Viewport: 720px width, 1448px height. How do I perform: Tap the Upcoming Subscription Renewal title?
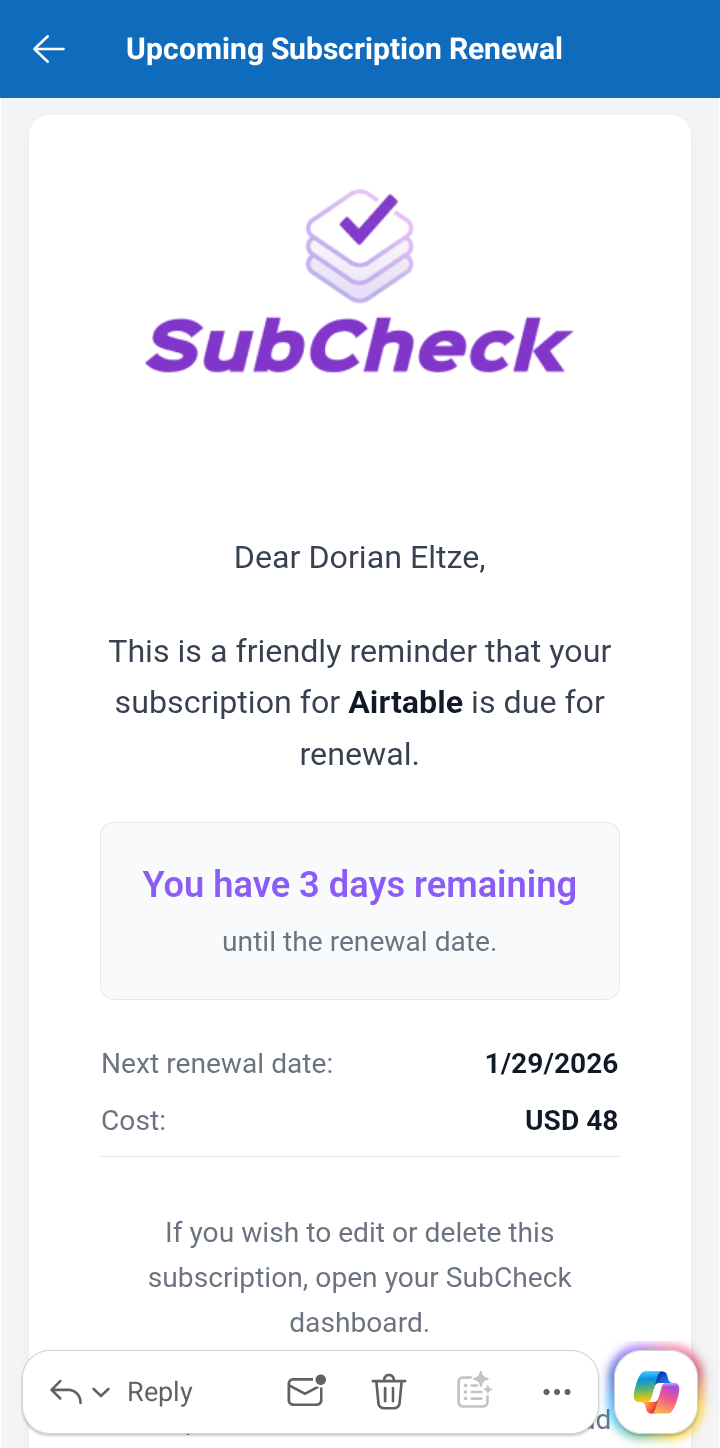(344, 48)
